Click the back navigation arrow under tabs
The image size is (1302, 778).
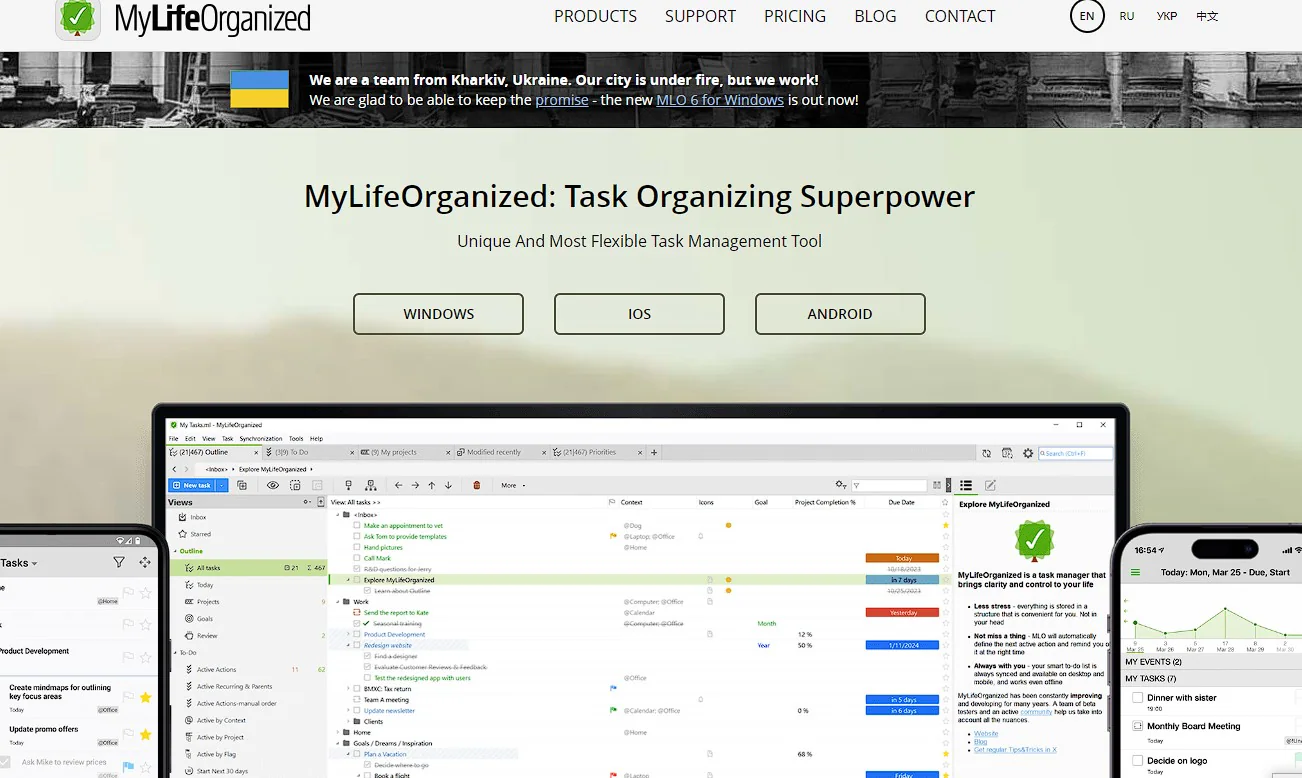tap(175, 468)
